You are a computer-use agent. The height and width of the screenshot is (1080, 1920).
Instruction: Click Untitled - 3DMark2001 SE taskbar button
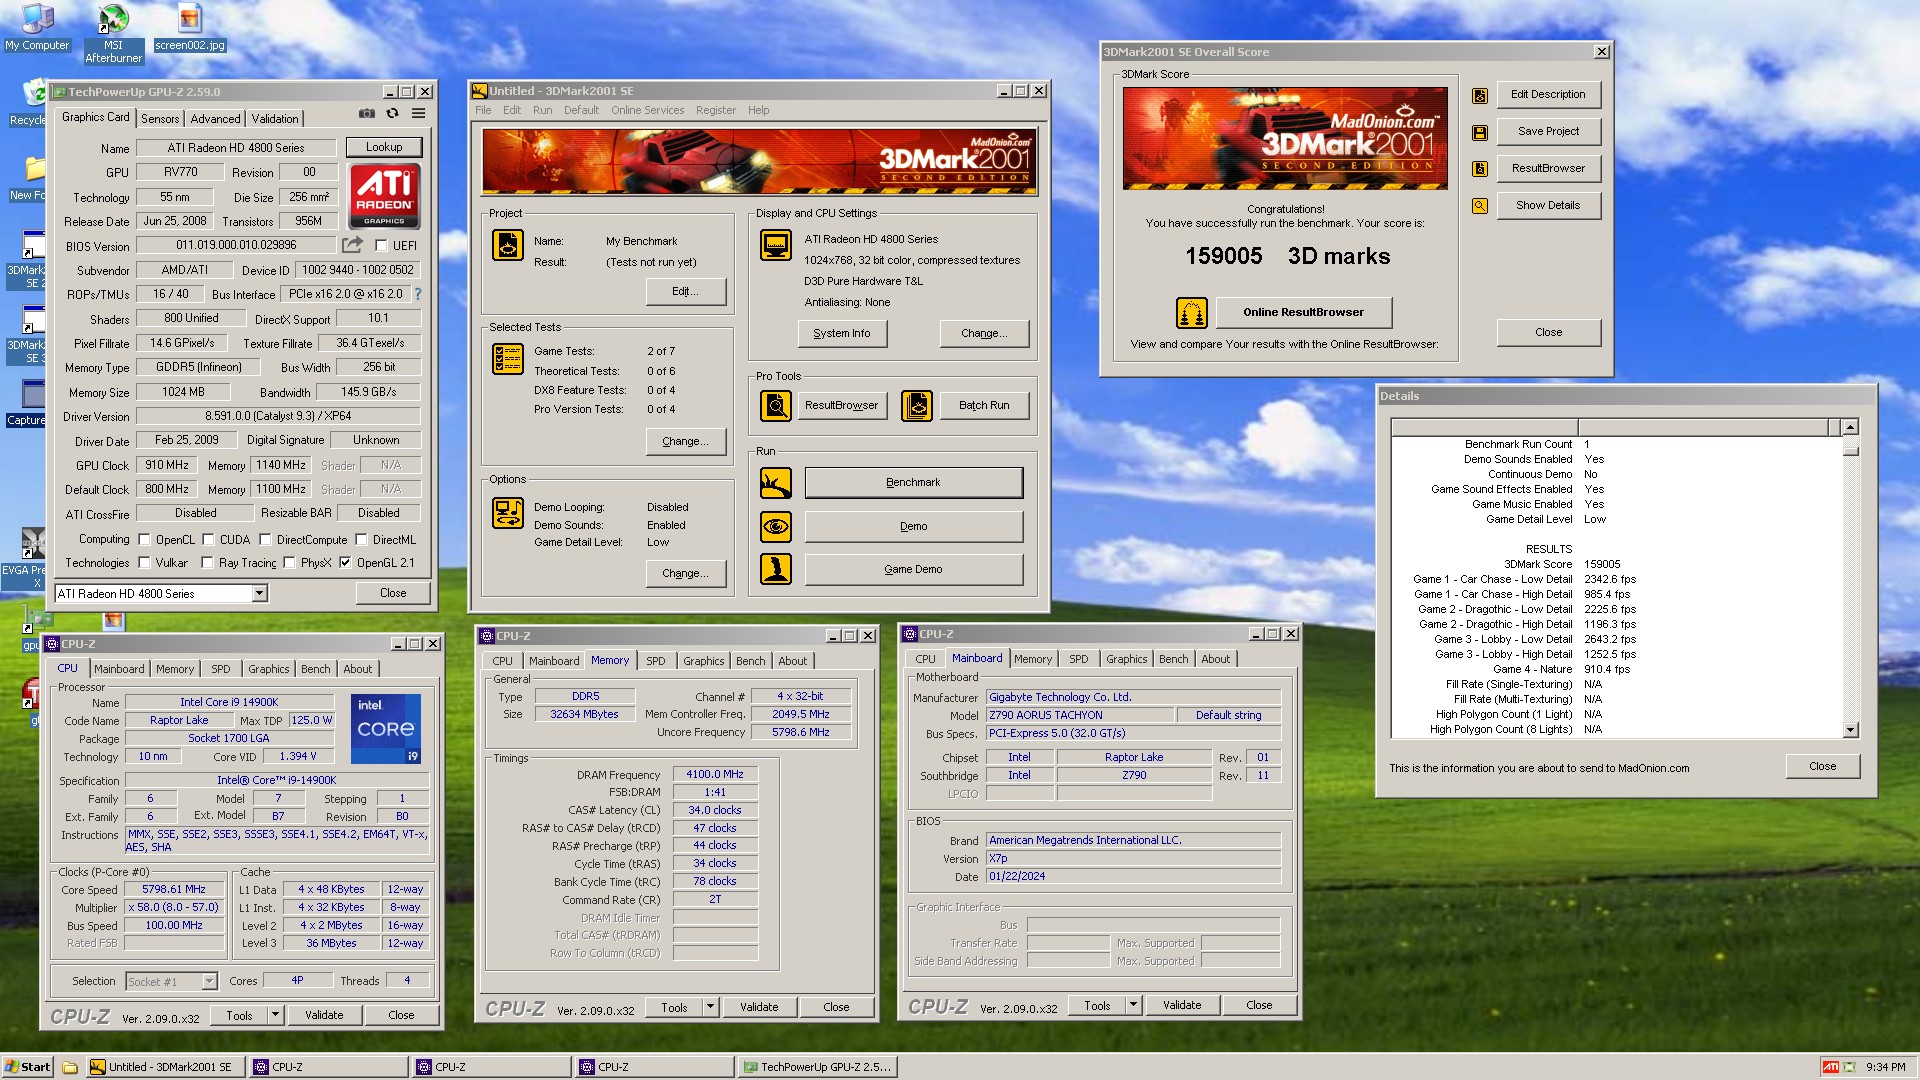(165, 1067)
